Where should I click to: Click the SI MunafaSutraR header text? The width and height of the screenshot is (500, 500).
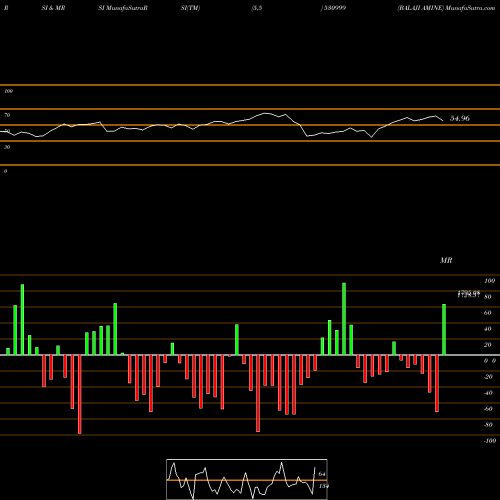(123, 8)
